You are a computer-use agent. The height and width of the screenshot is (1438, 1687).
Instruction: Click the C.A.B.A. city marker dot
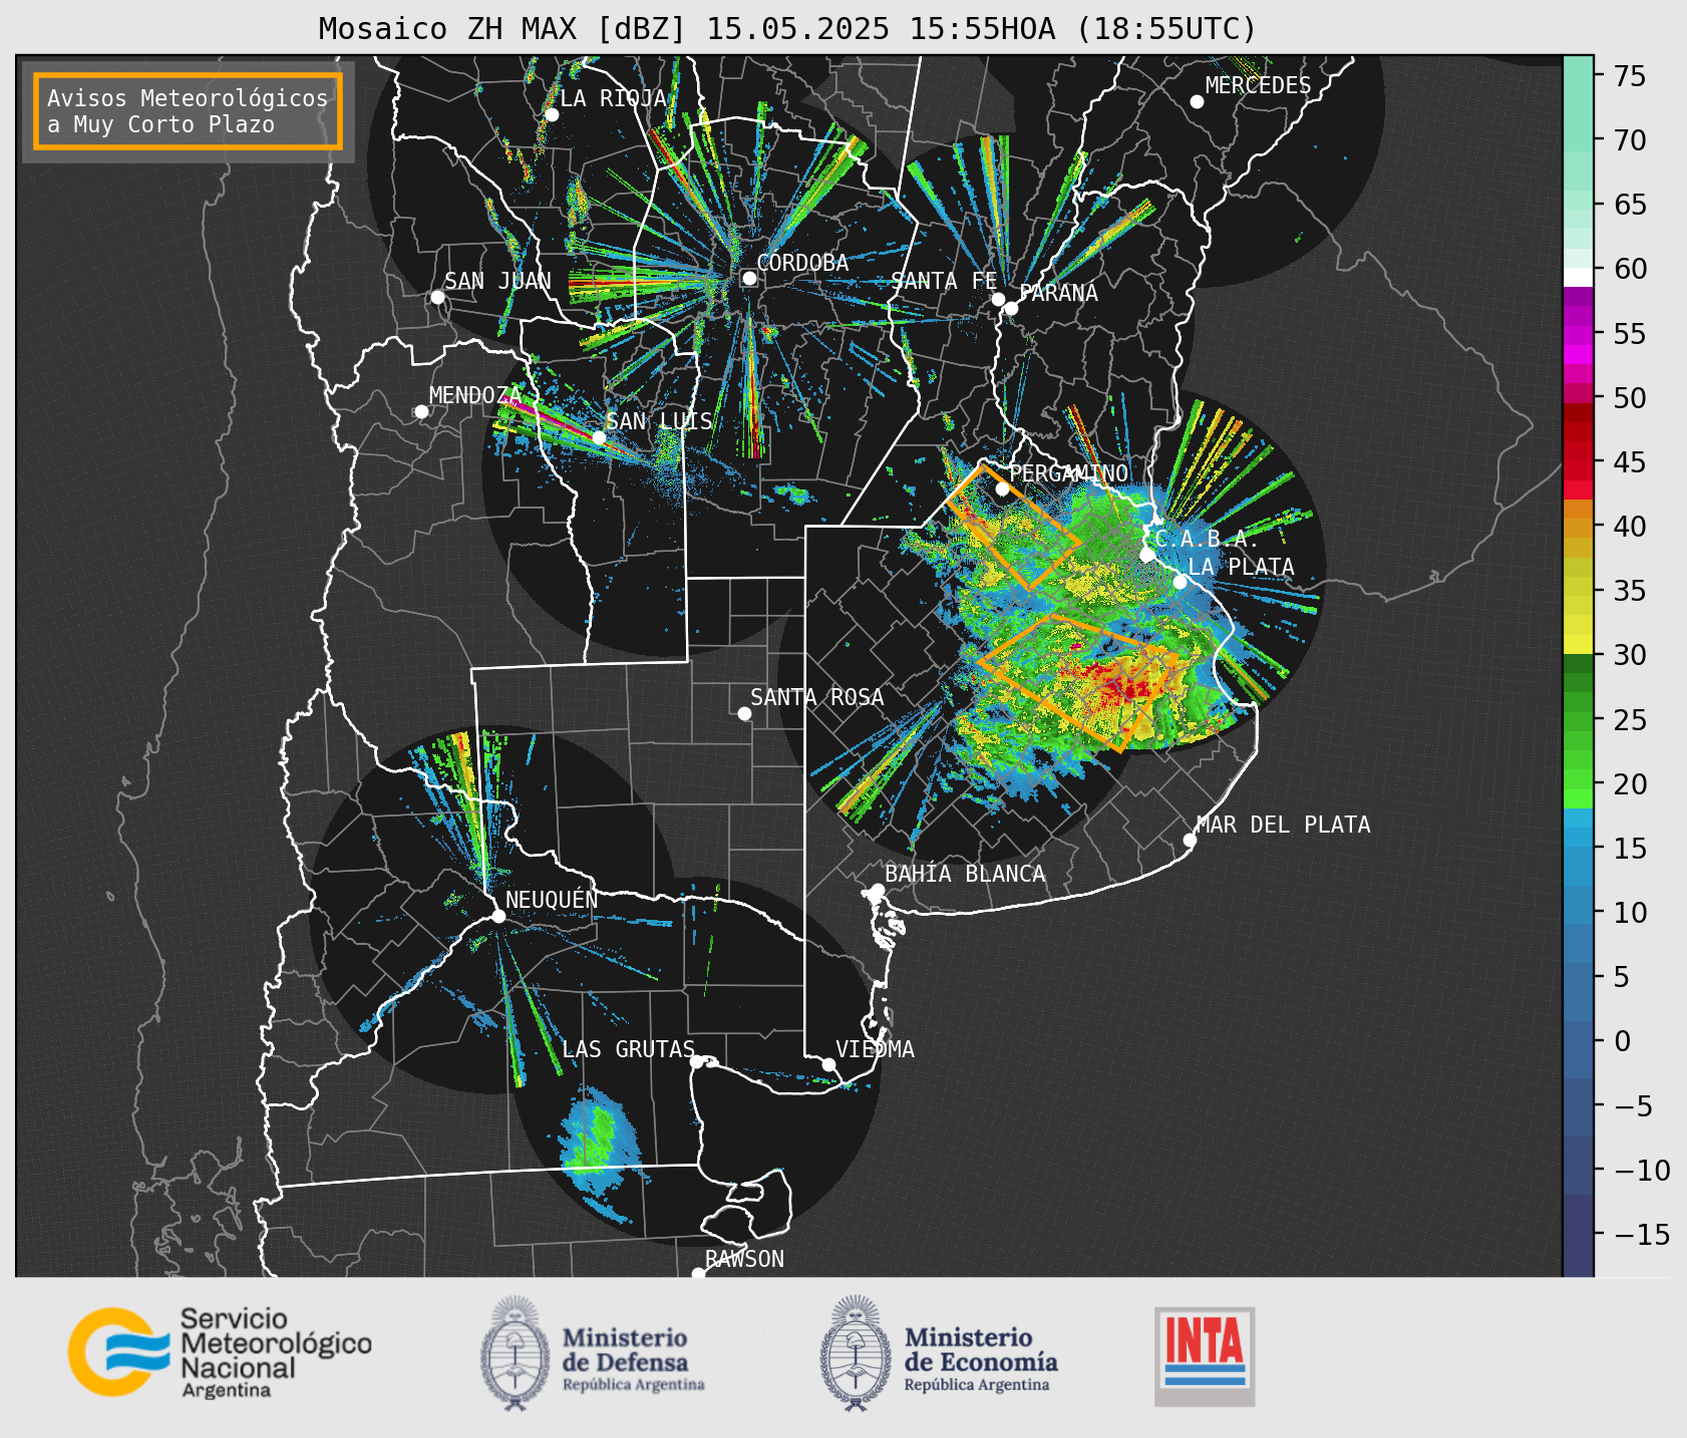pyautogui.click(x=1148, y=555)
